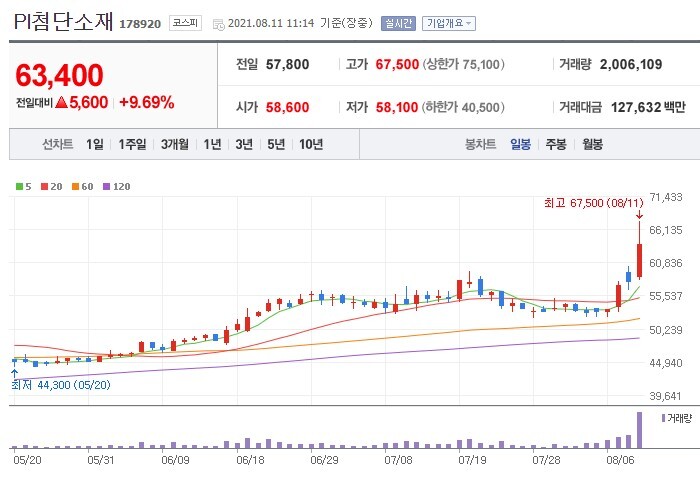Screen dimensions: 700x478
Task: Click the 전일 value 57,800
Action: 288,64
